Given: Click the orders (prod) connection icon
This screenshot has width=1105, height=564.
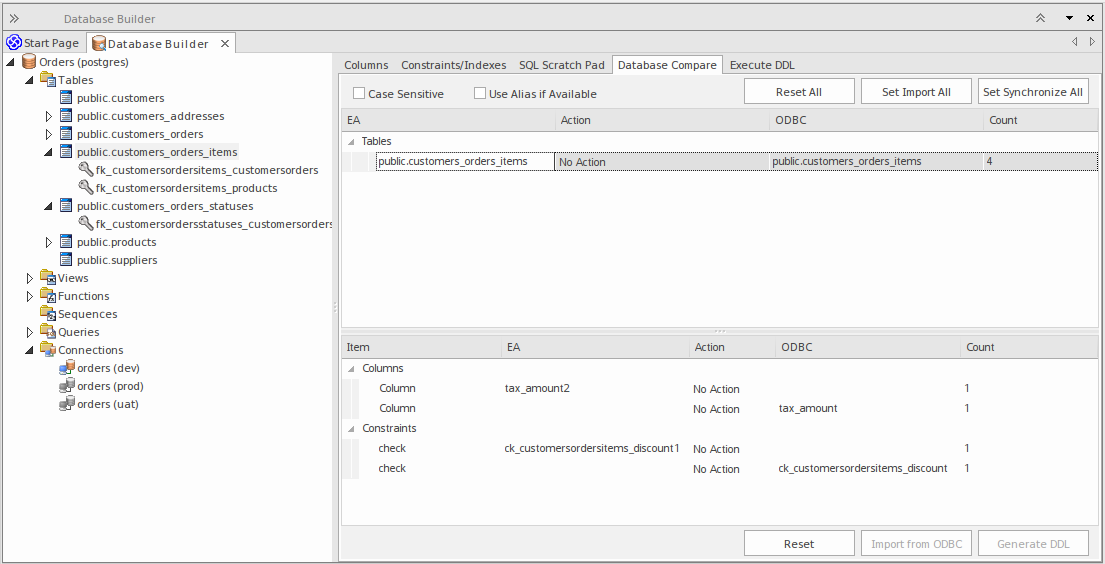Looking at the screenshot, I should point(67,386).
